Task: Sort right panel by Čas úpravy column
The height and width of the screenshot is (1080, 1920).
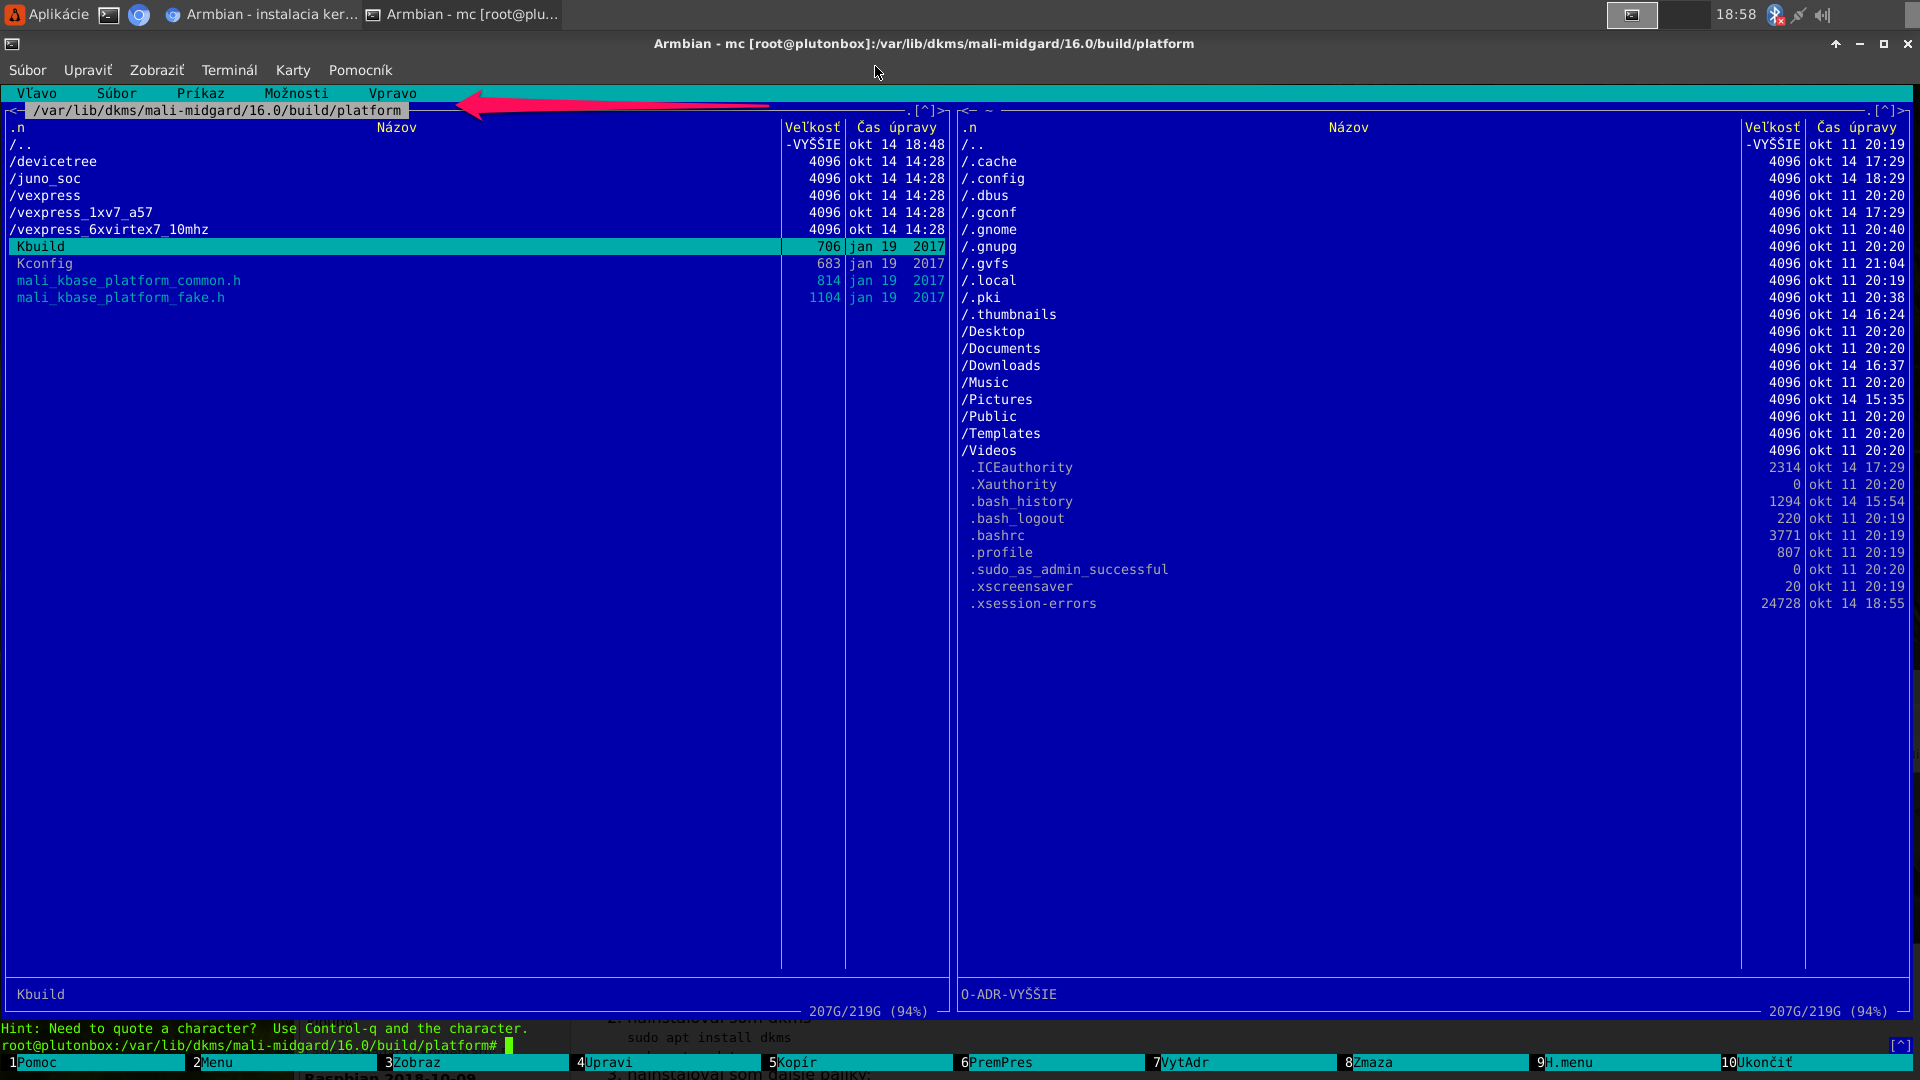Action: [x=1857, y=127]
